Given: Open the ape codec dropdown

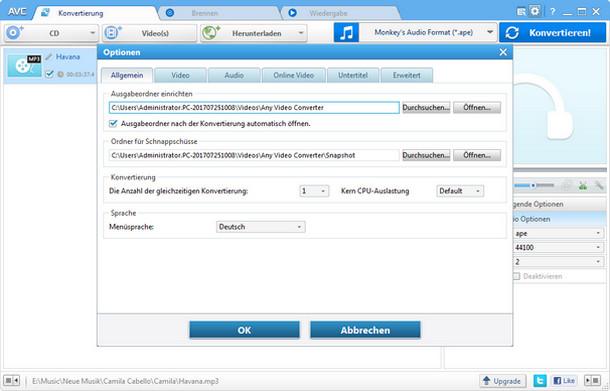Looking at the screenshot, I should click(558, 233).
